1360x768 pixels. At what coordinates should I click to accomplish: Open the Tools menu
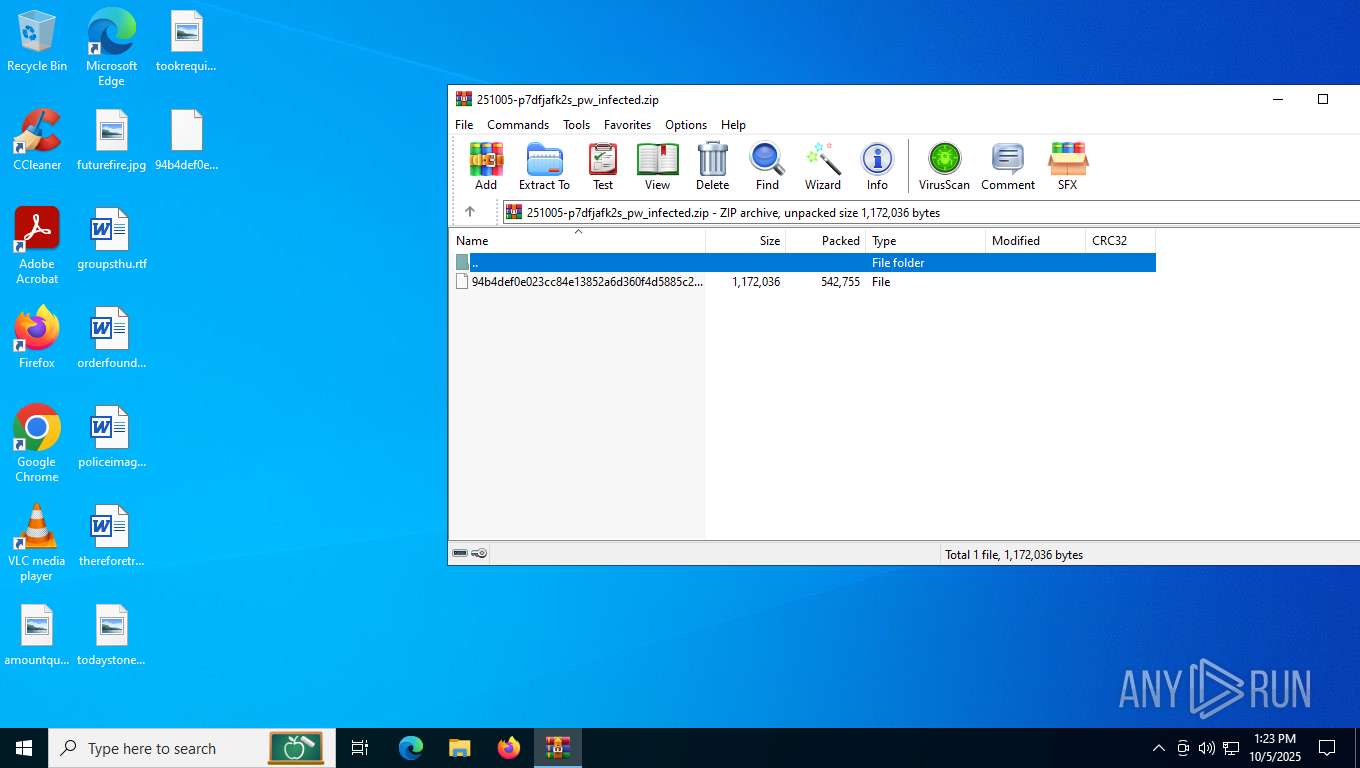576,124
